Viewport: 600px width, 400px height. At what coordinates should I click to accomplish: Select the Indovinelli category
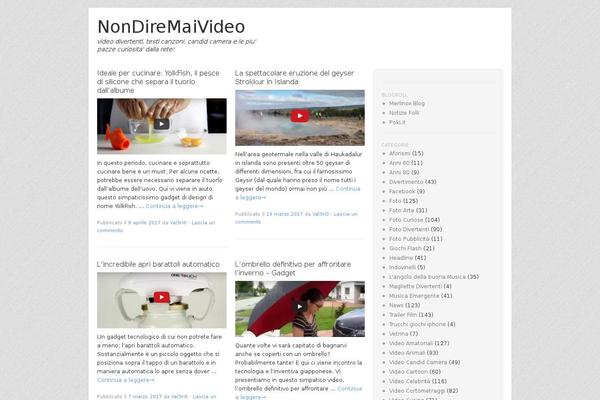(402, 268)
